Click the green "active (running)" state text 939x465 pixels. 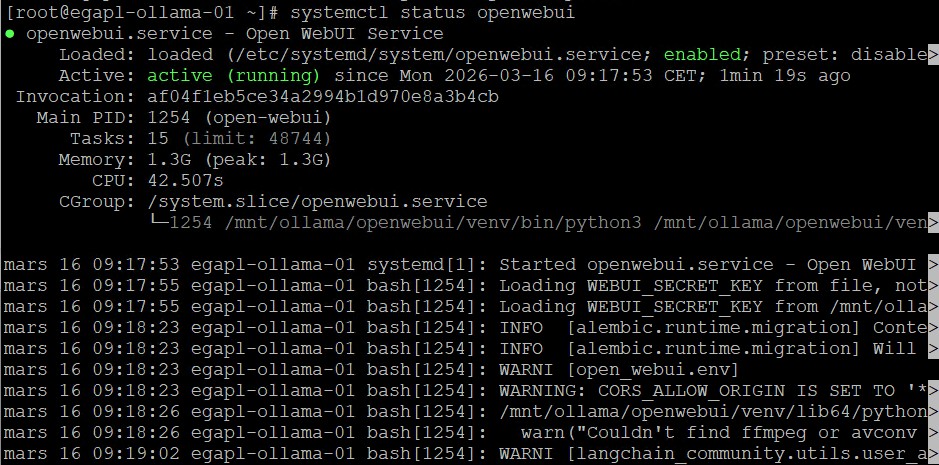coord(234,75)
